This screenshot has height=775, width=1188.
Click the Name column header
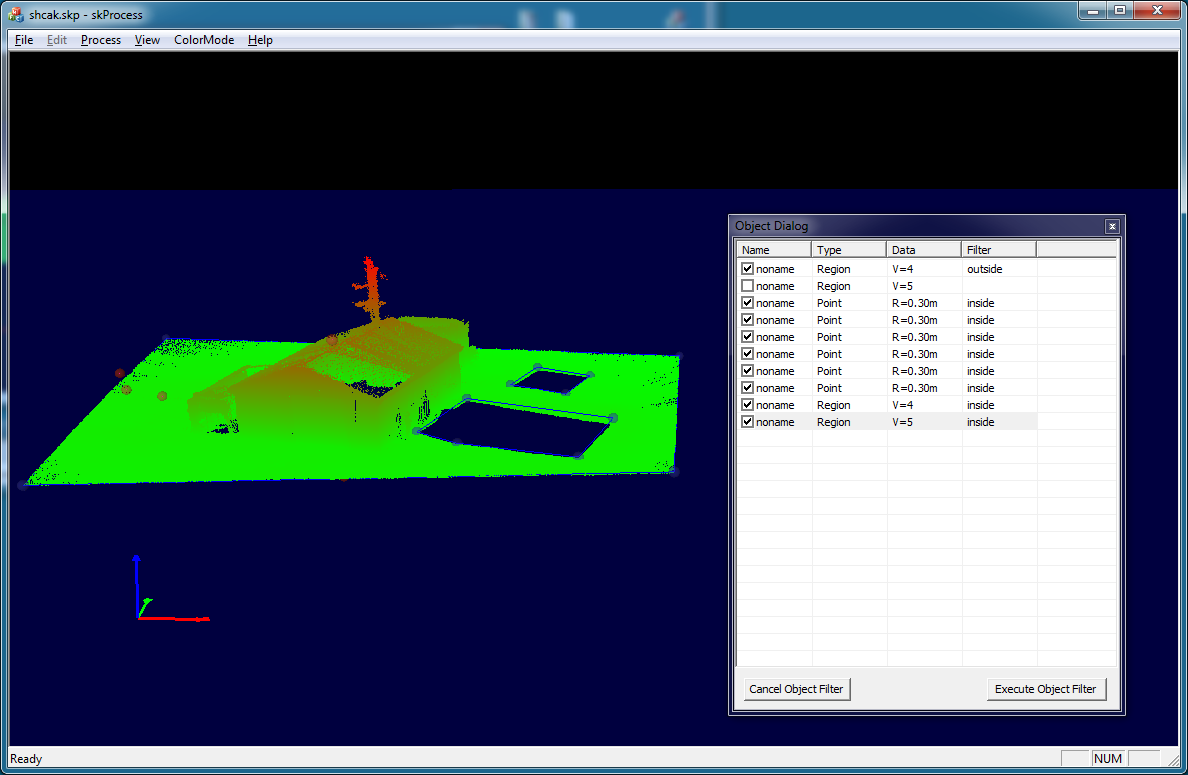point(774,250)
